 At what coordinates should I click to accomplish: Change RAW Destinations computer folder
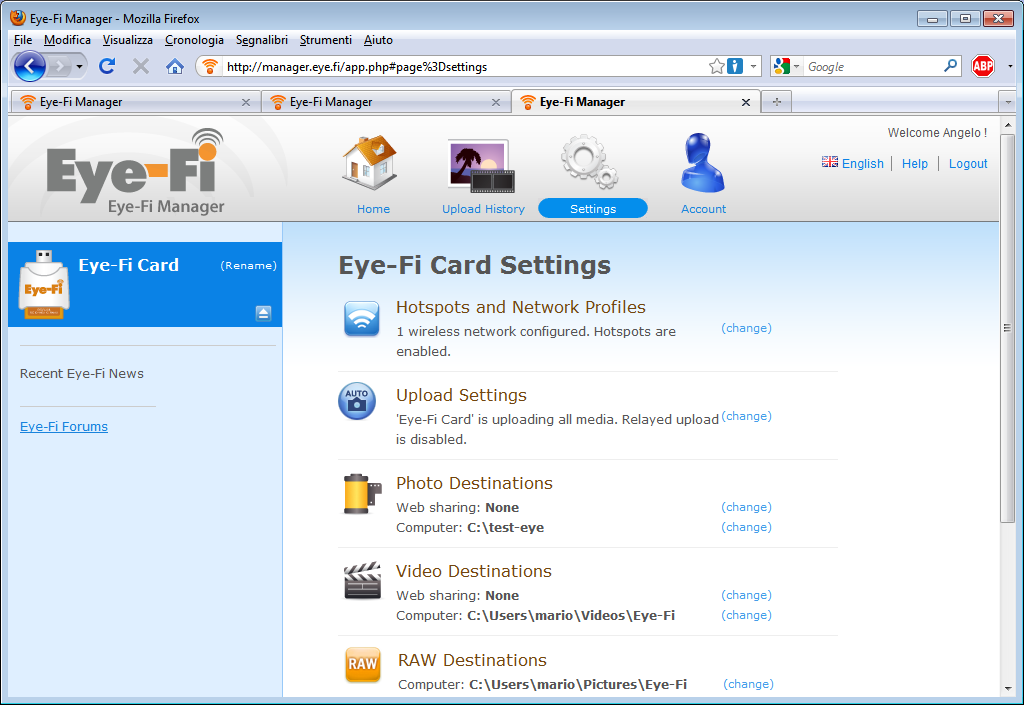(x=748, y=683)
